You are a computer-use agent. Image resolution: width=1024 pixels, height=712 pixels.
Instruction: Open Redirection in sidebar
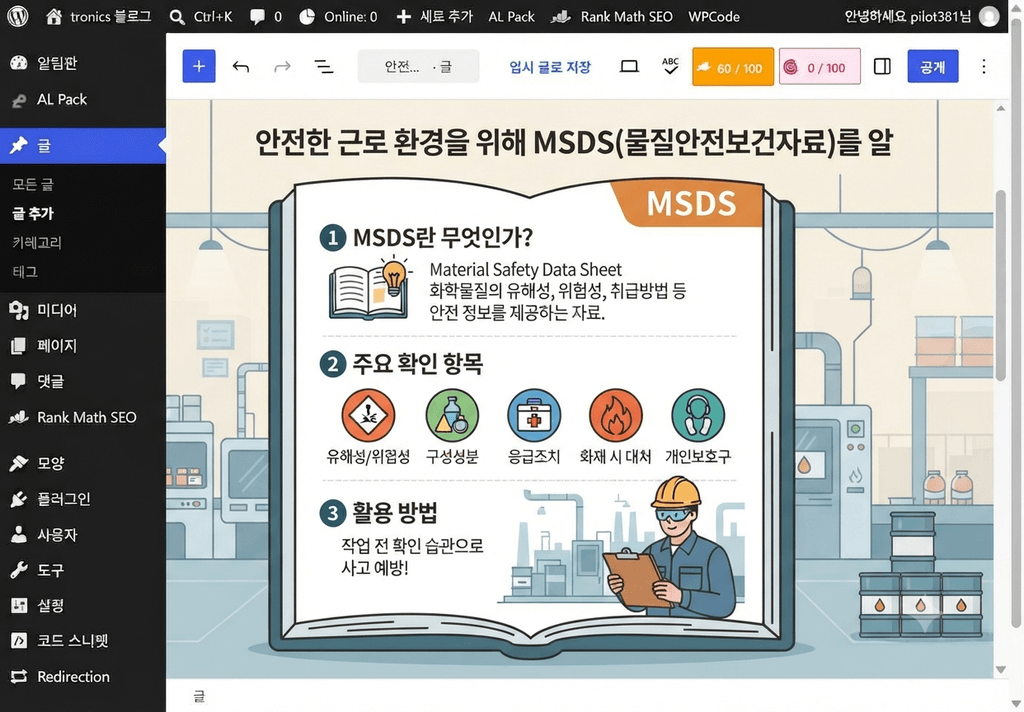click(83, 676)
